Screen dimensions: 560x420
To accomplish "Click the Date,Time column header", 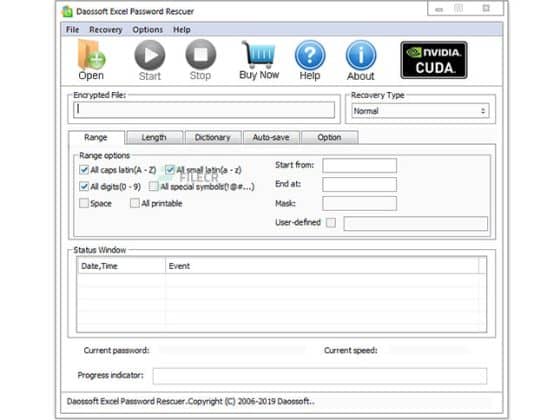I will point(121,266).
